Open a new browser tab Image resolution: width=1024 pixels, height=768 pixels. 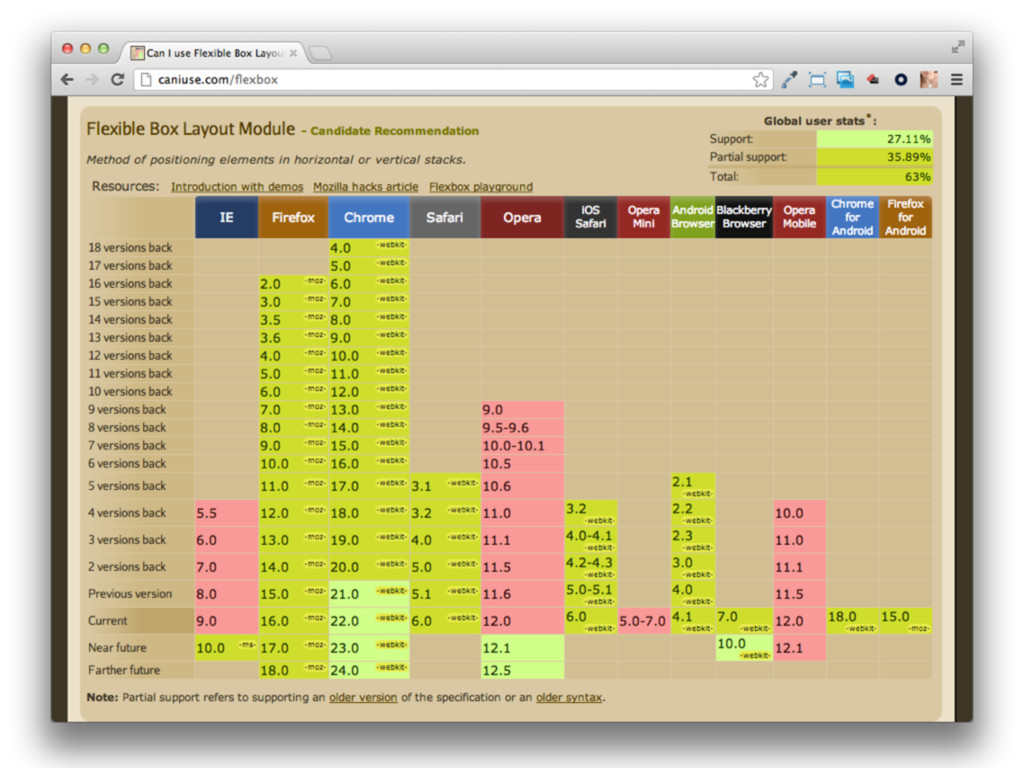pyautogui.click(x=320, y=53)
